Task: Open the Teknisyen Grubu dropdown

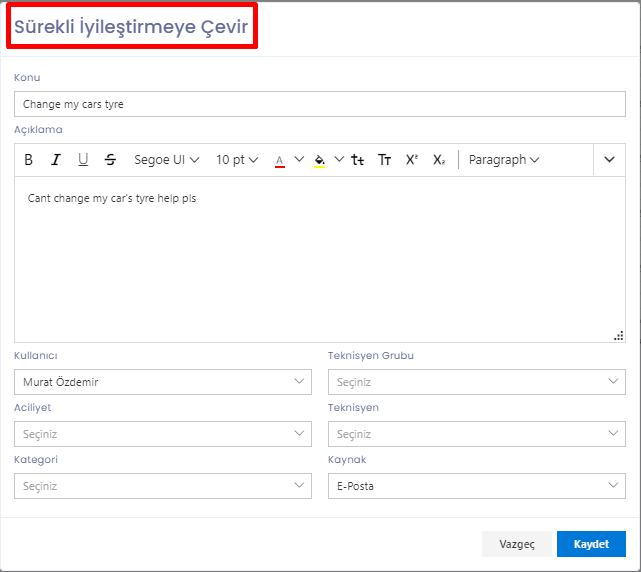Action: [477, 382]
